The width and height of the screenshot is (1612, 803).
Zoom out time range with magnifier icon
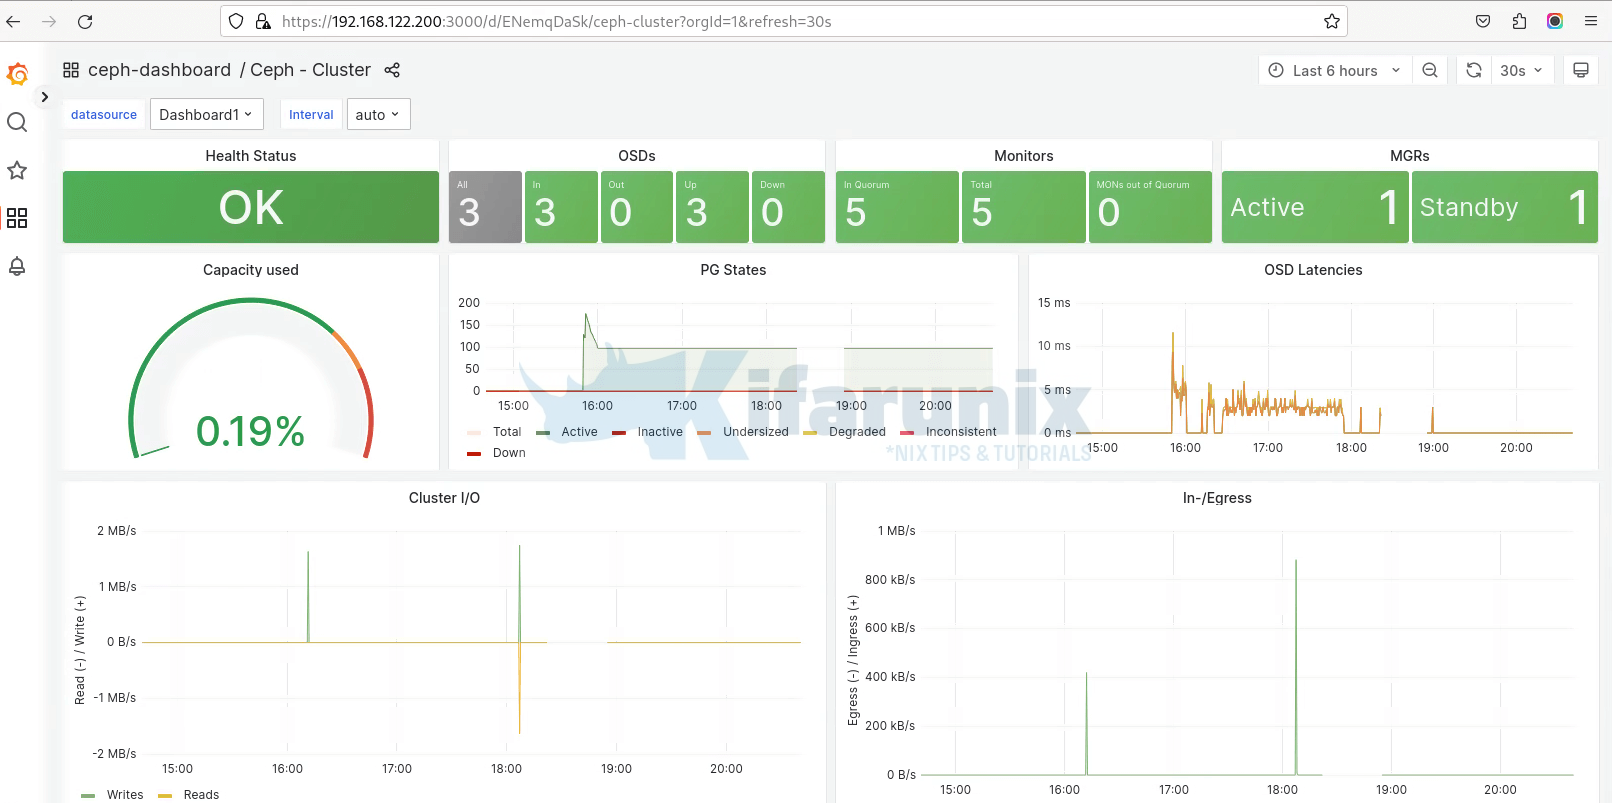coord(1430,70)
